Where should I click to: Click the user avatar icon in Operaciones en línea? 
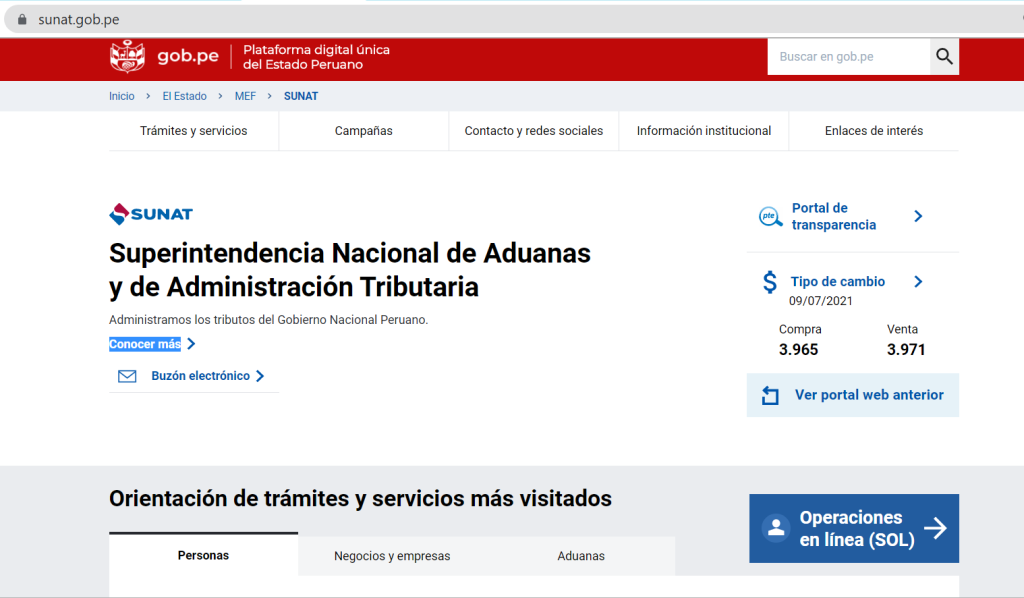[x=775, y=528]
